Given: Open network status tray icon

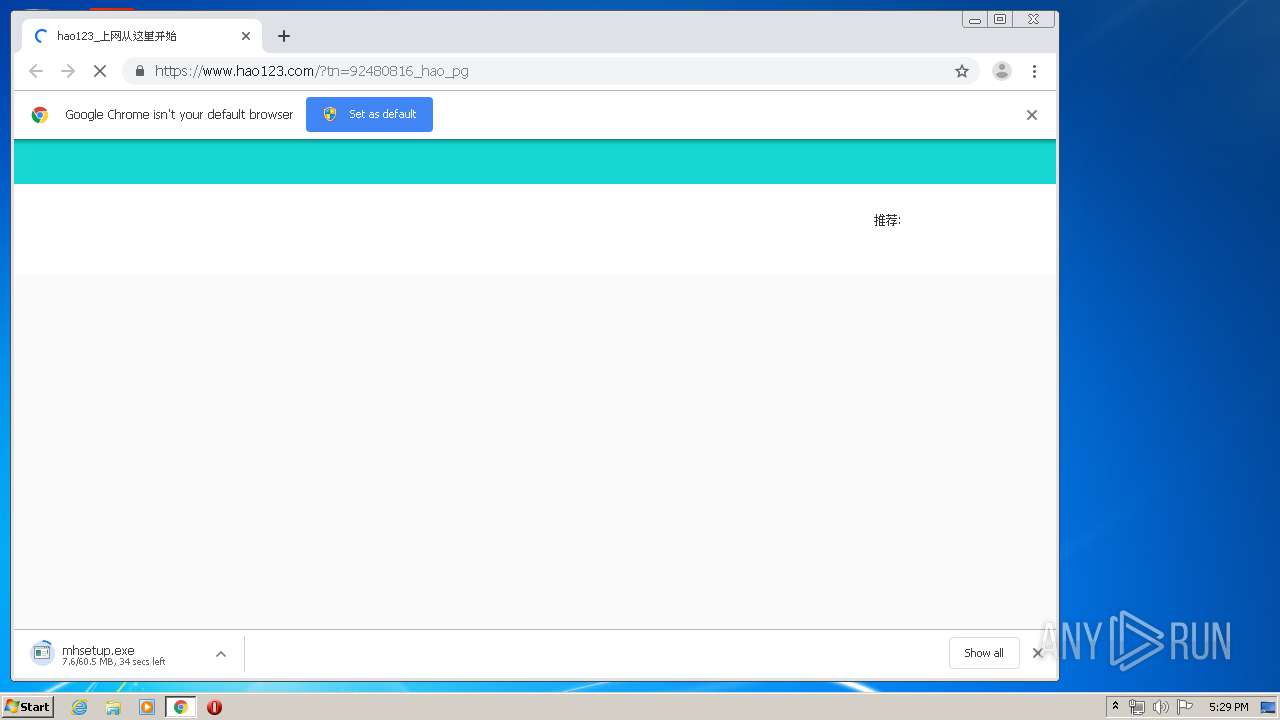Looking at the screenshot, I should [1137, 707].
